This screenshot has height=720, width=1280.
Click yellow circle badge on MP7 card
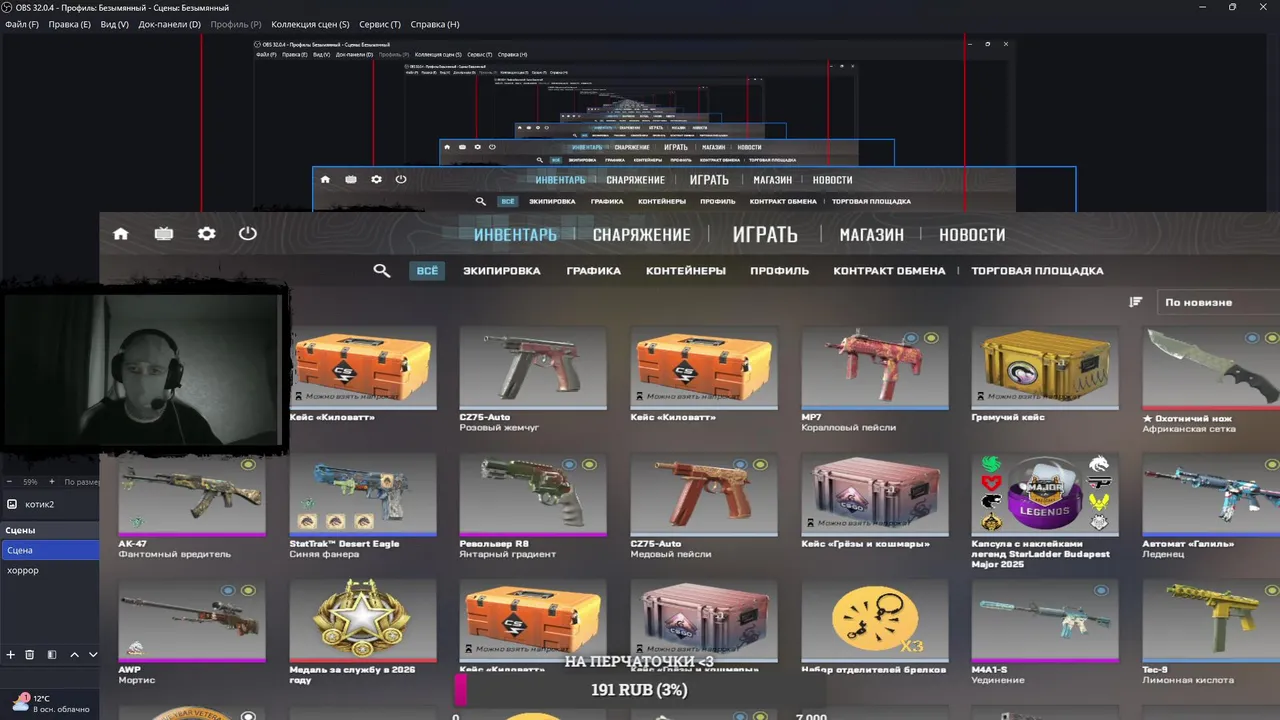click(x=932, y=338)
